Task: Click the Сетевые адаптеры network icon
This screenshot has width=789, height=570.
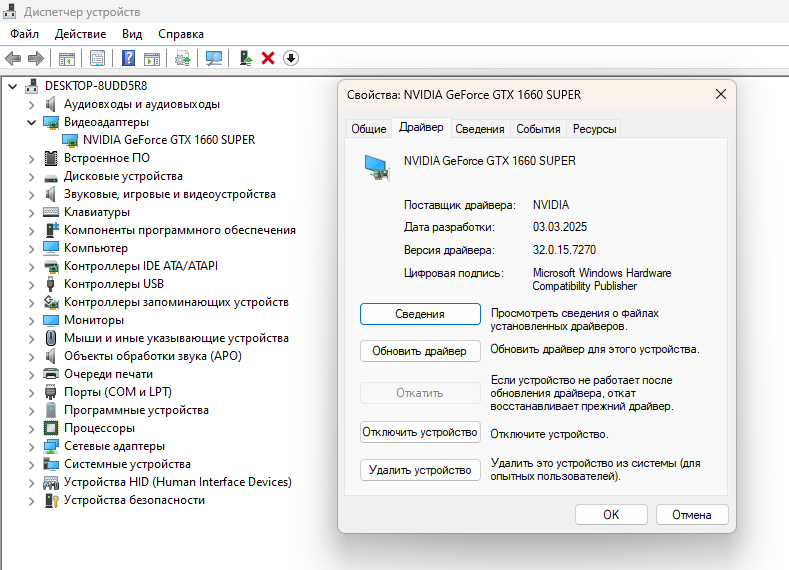Action: [51, 446]
